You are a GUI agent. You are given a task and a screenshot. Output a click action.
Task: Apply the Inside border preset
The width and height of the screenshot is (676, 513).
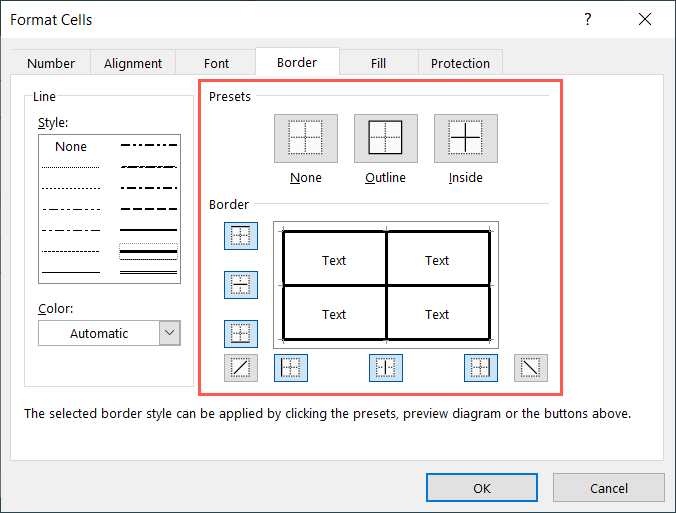tap(465, 139)
